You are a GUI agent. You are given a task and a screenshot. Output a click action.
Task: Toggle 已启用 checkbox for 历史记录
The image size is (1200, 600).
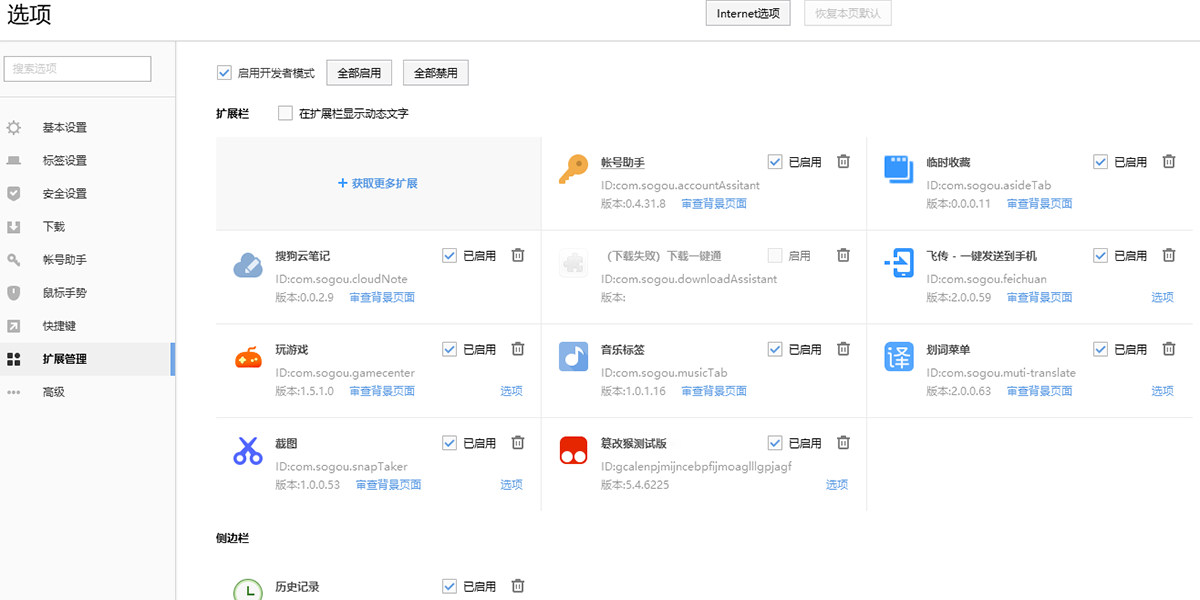pos(449,587)
